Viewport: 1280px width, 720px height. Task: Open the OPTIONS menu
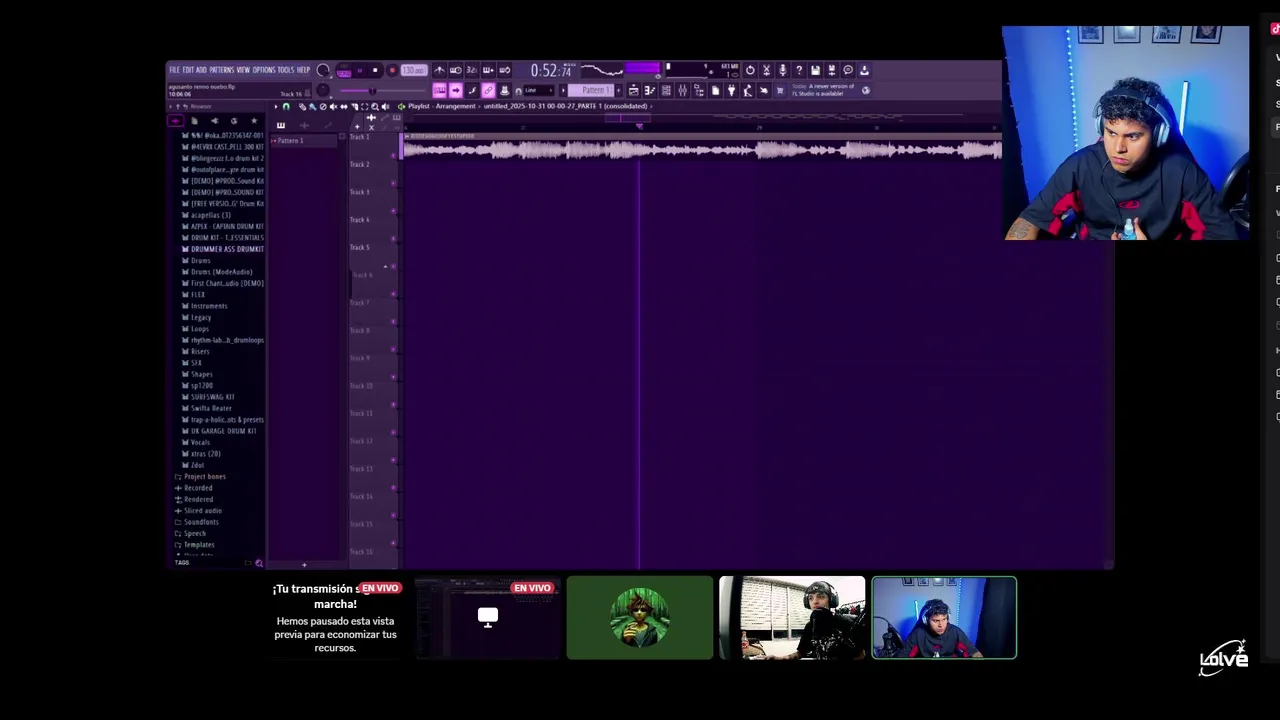[x=265, y=70]
